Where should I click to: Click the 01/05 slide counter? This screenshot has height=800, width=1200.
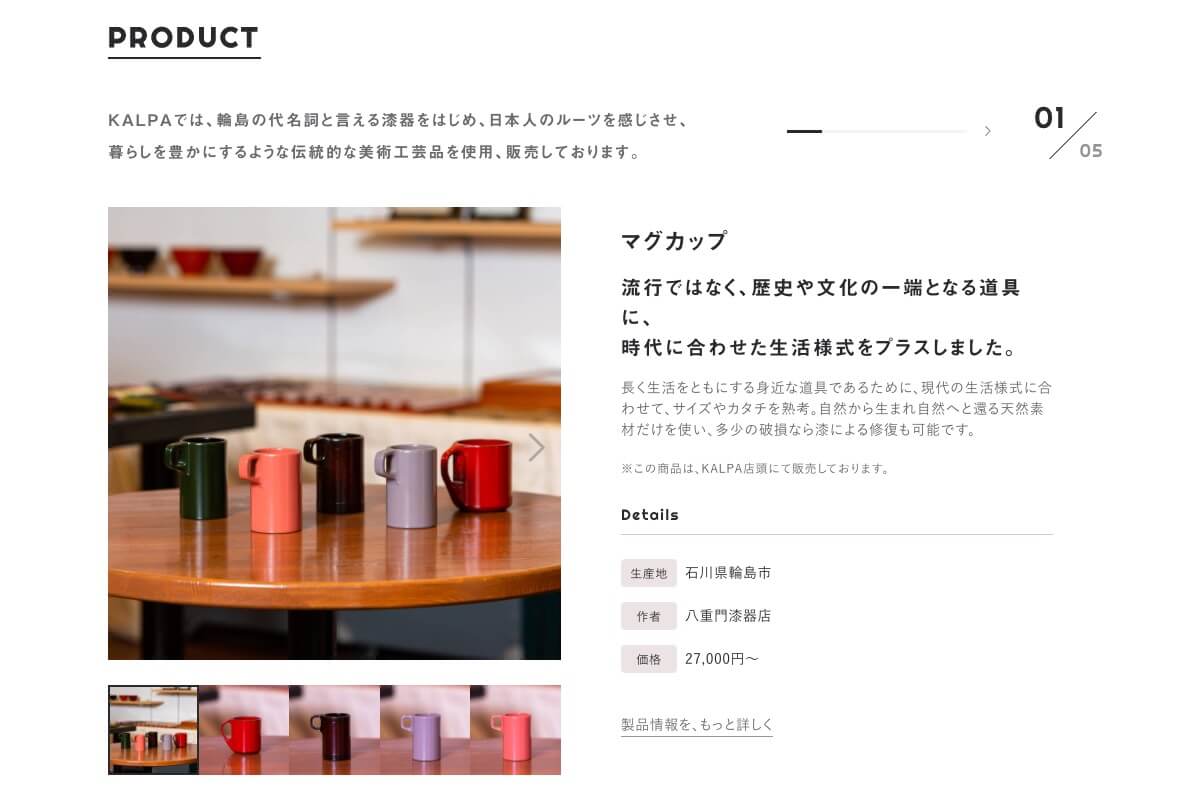[x=1068, y=134]
